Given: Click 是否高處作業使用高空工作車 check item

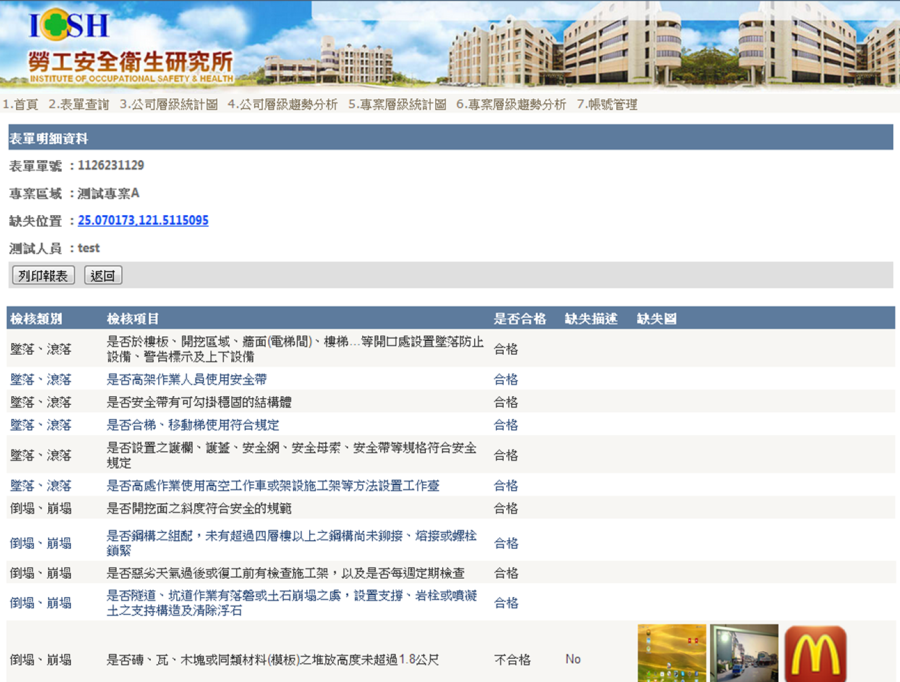Looking at the screenshot, I should pyautogui.click(x=273, y=486).
